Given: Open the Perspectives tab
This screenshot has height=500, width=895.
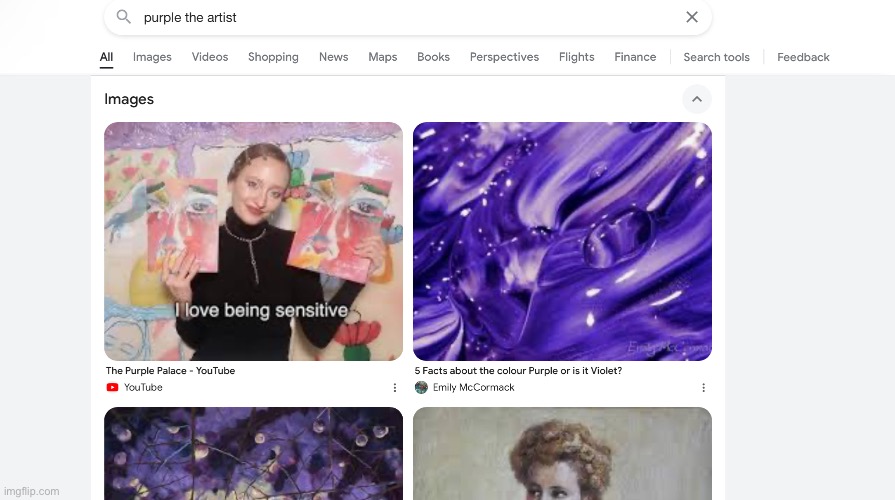Looking at the screenshot, I should 504,57.
